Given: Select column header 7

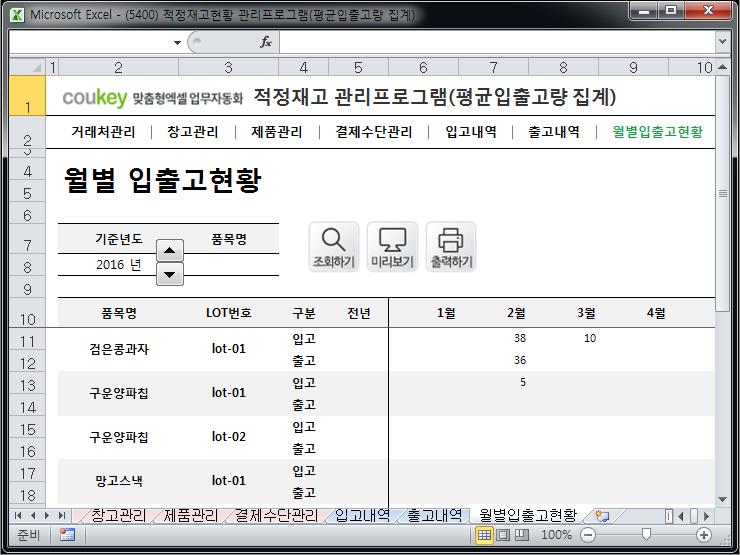Looking at the screenshot, I should click(x=493, y=67).
